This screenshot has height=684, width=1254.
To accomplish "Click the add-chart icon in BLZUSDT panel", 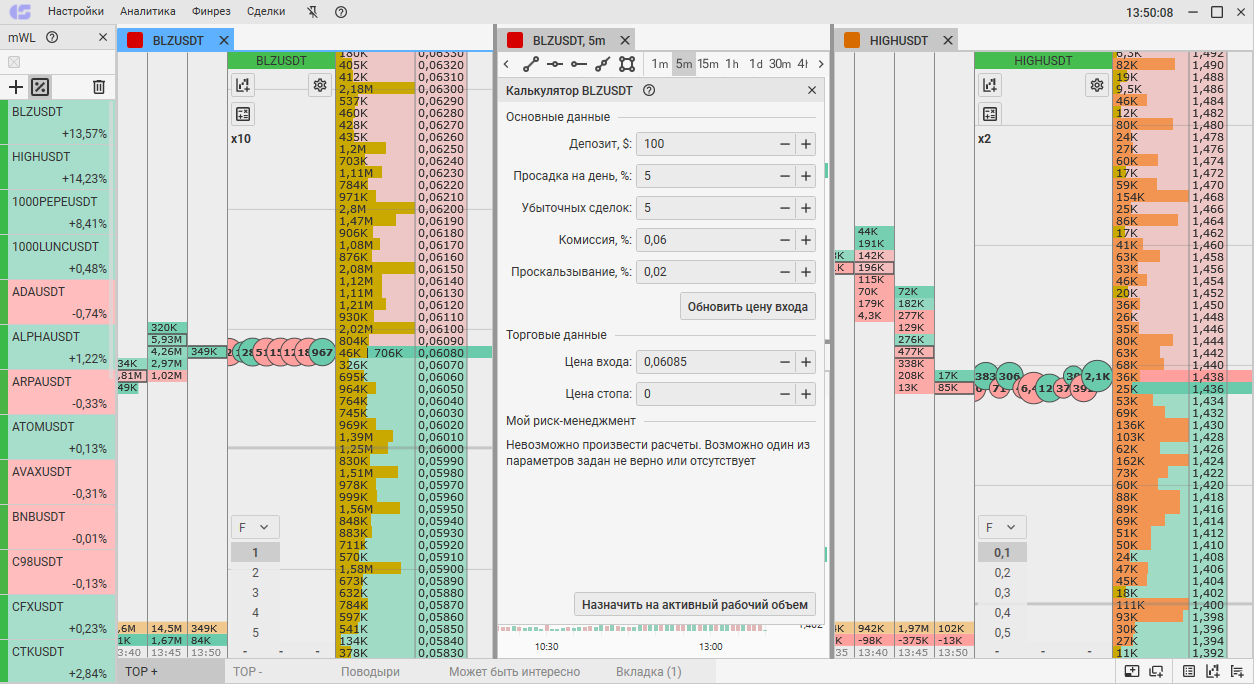I will click(x=243, y=85).
